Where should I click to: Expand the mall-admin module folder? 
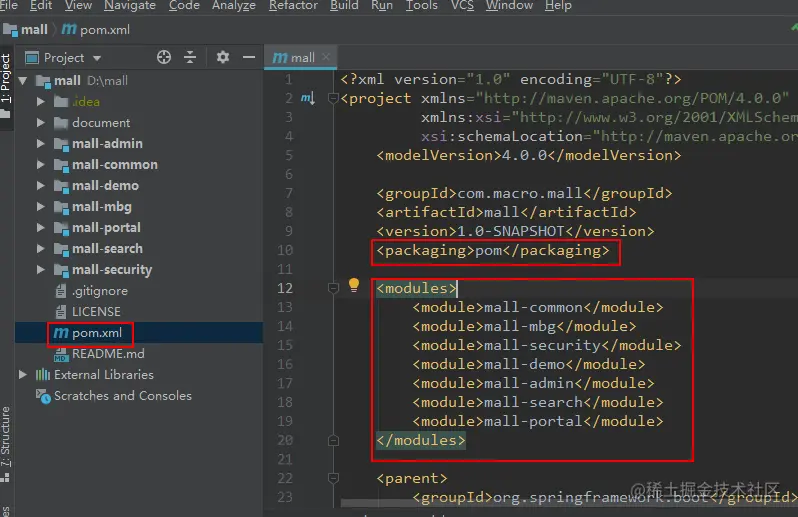[41, 144]
